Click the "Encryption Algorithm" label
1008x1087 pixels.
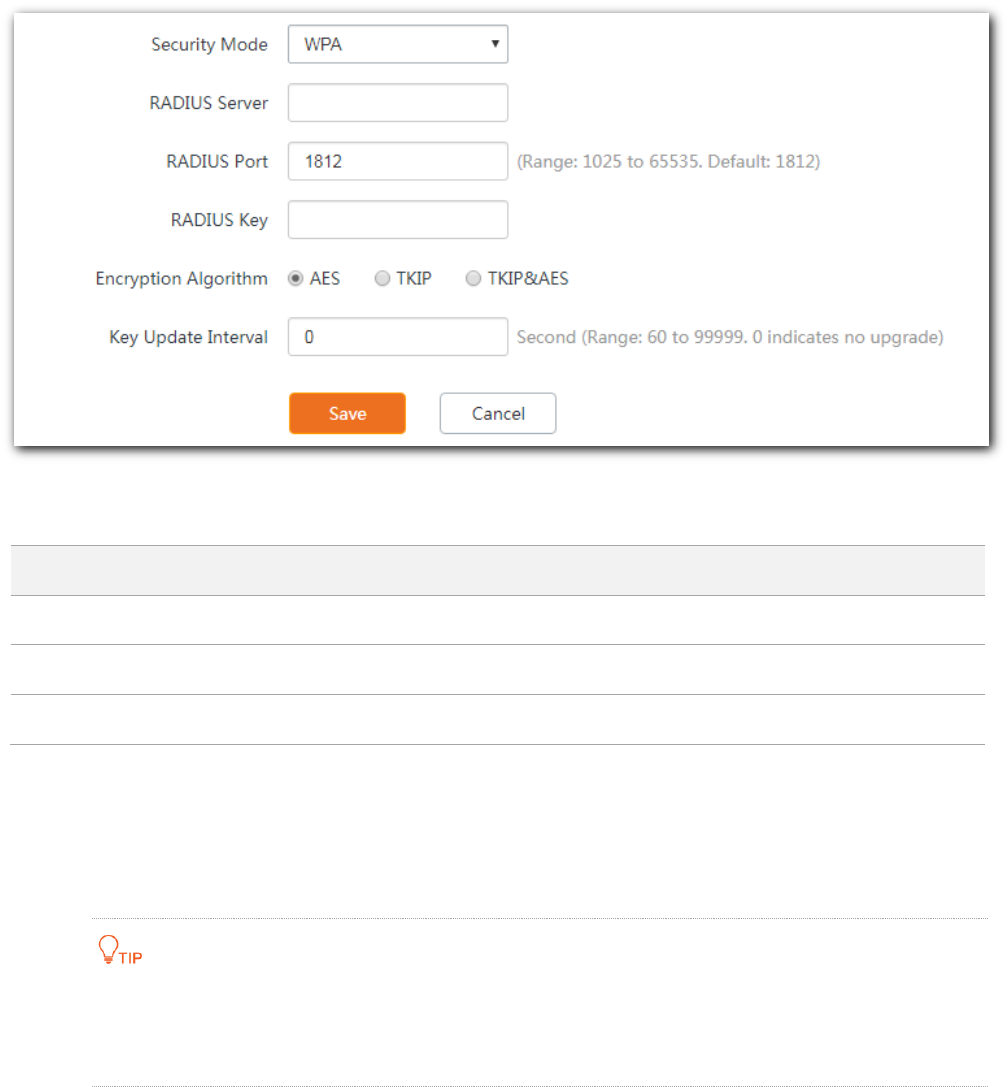tap(182, 279)
